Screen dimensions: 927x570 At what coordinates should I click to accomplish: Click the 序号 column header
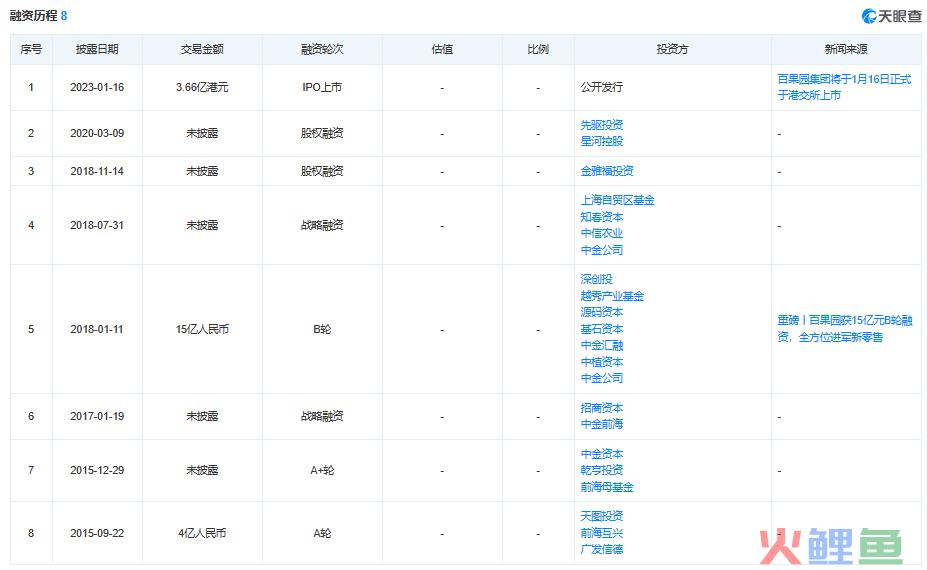click(31, 49)
